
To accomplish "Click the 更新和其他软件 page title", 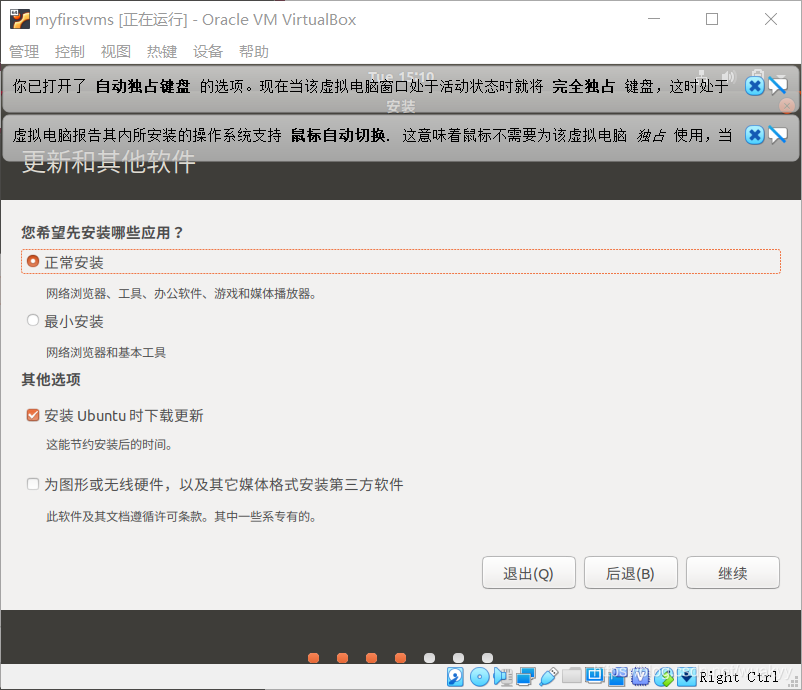I will click(109, 162).
